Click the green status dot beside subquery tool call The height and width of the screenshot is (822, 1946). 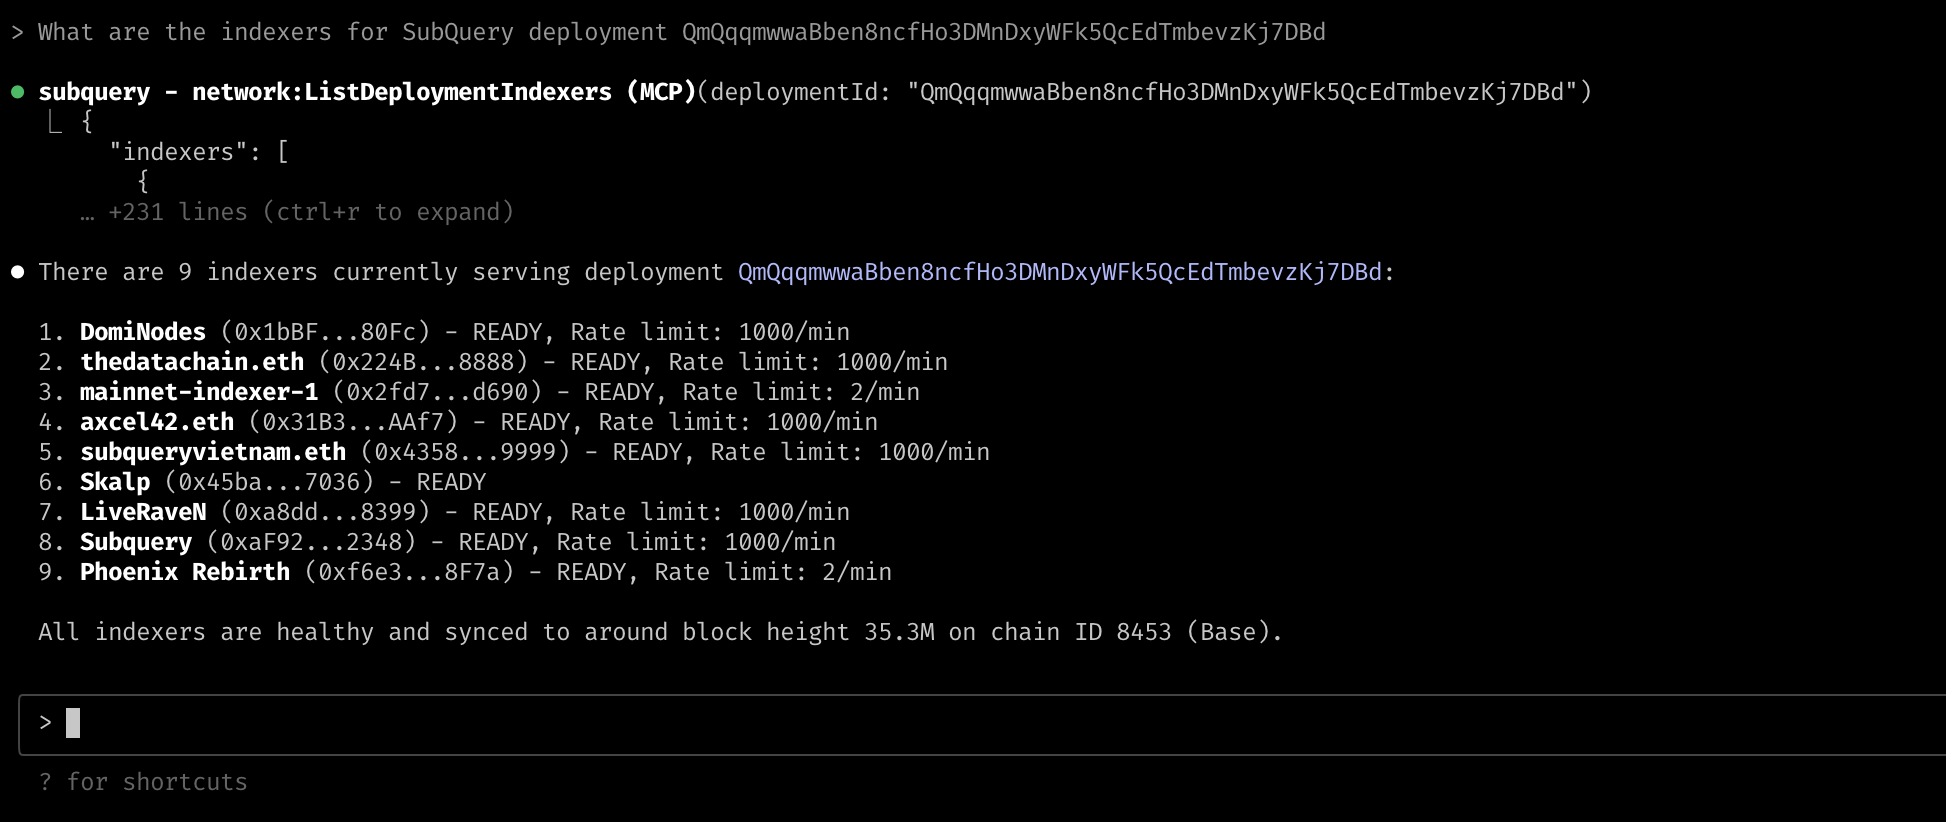[17, 92]
